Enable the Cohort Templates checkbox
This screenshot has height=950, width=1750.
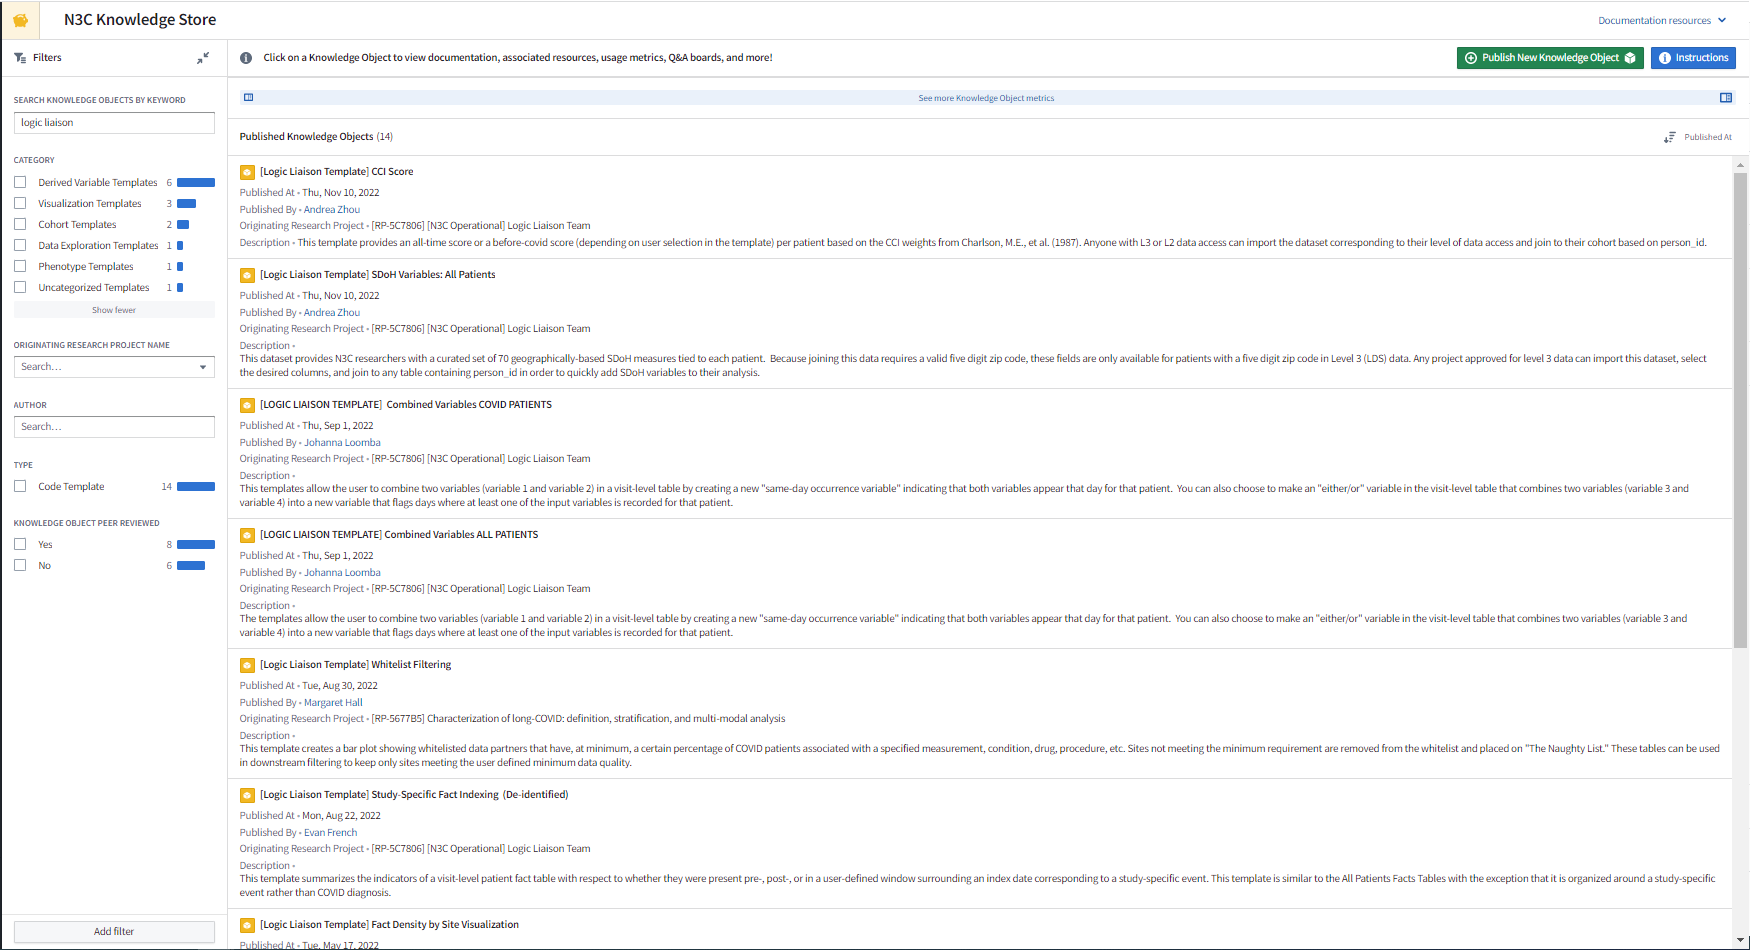20,224
